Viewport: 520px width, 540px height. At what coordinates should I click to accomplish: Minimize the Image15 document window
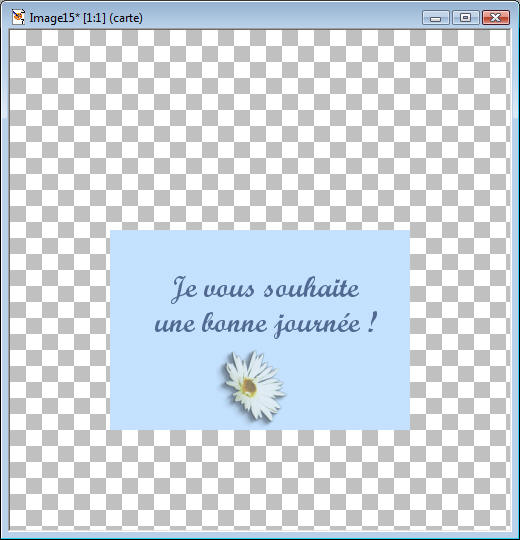[436, 18]
